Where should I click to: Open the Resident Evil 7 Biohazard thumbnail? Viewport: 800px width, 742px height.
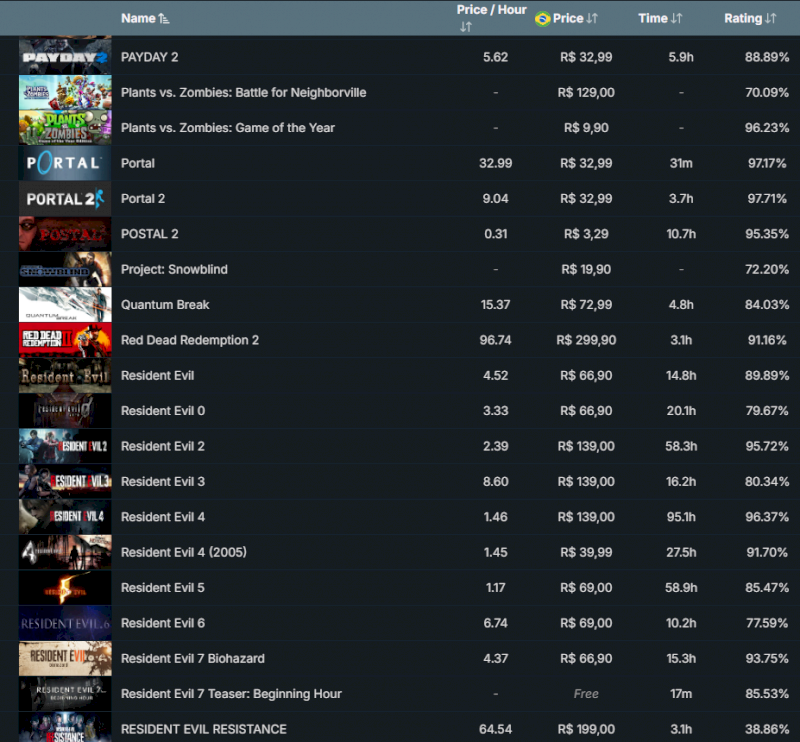[x=65, y=658]
